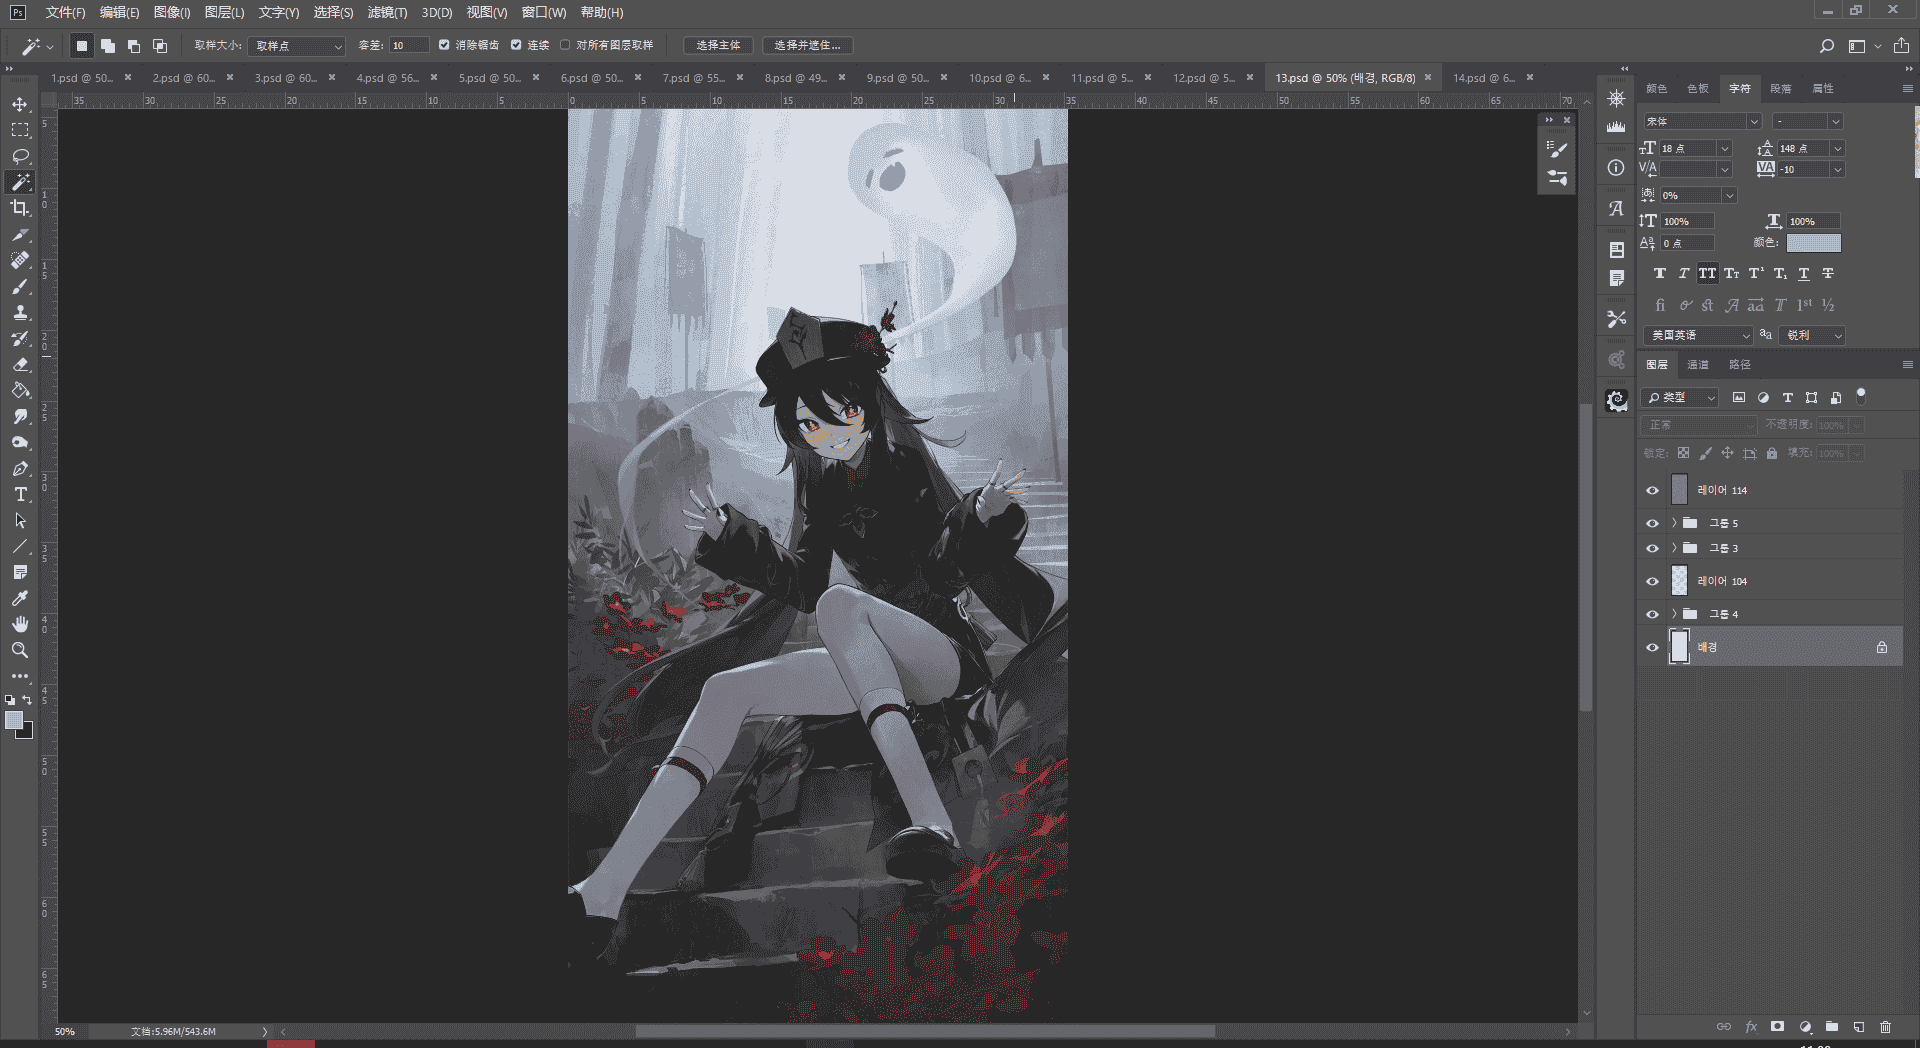The width and height of the screenshot is (1920, 1048).
Task: Switch to the 14.psd document tab
Action: pyautogui.click(x=1484, y=78)
